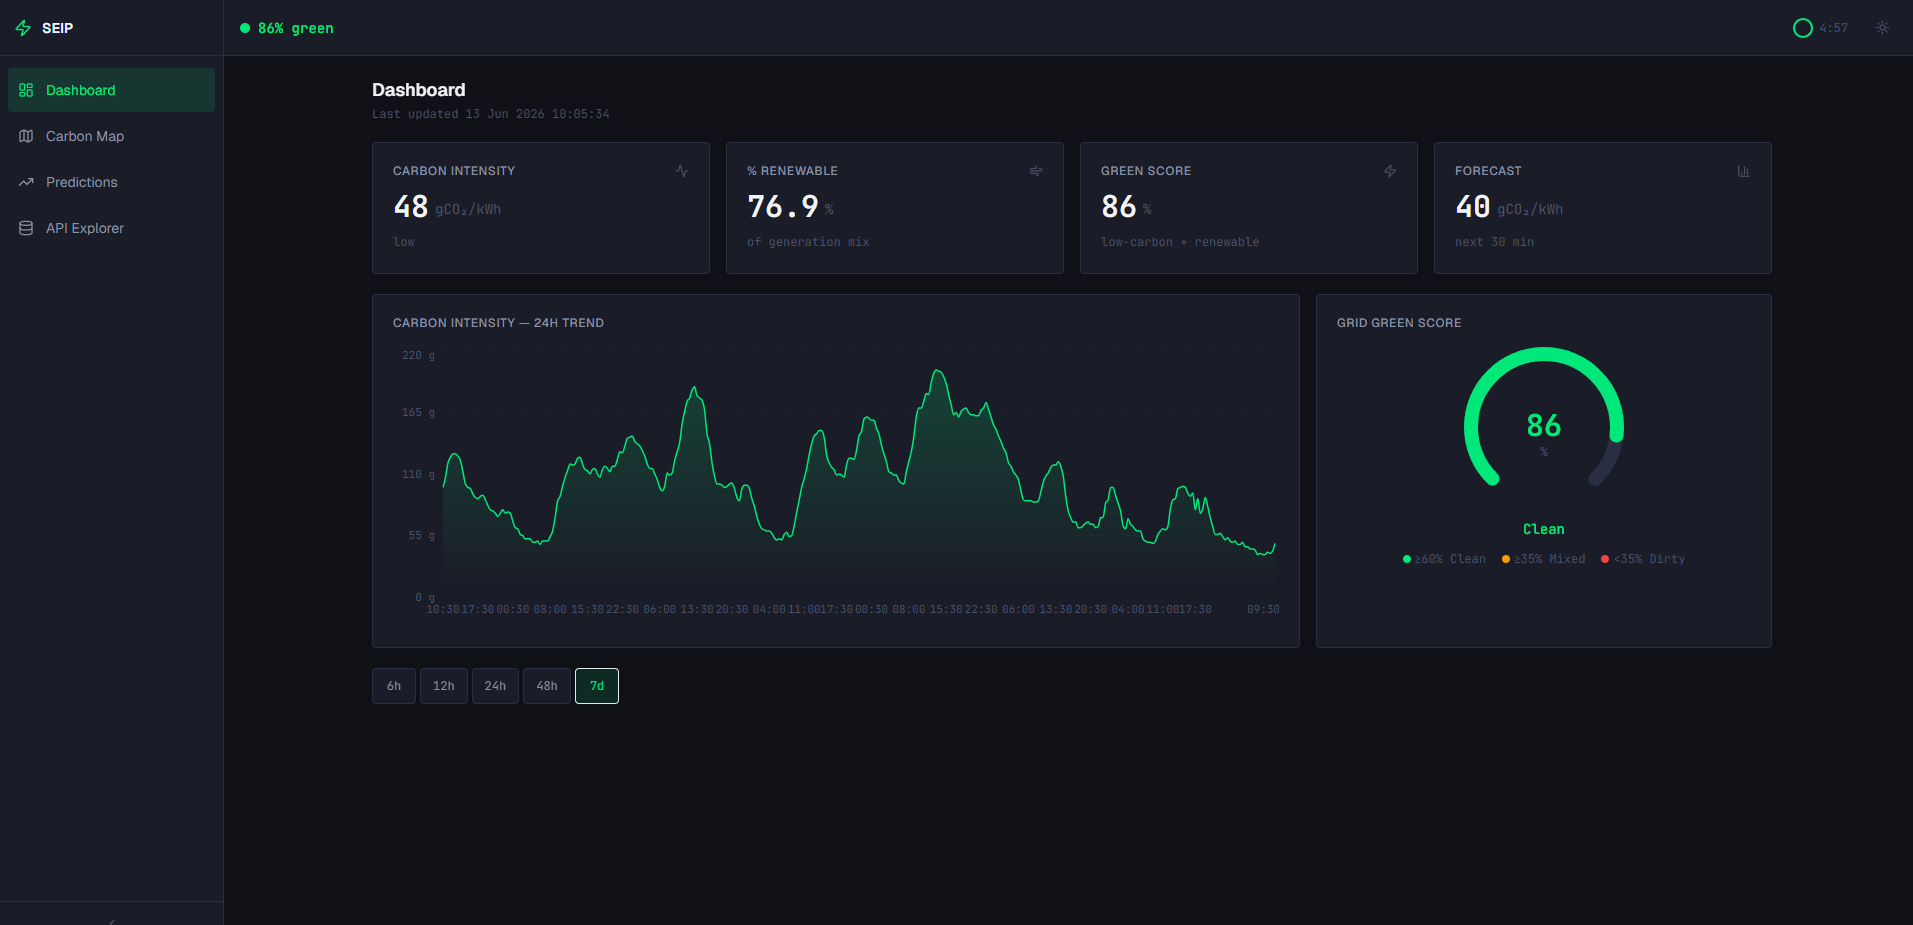The height and width of the screenshot is (925, 1913).
Task: Click the "of generation mix" caption
Action: click(x=808, y=242)
